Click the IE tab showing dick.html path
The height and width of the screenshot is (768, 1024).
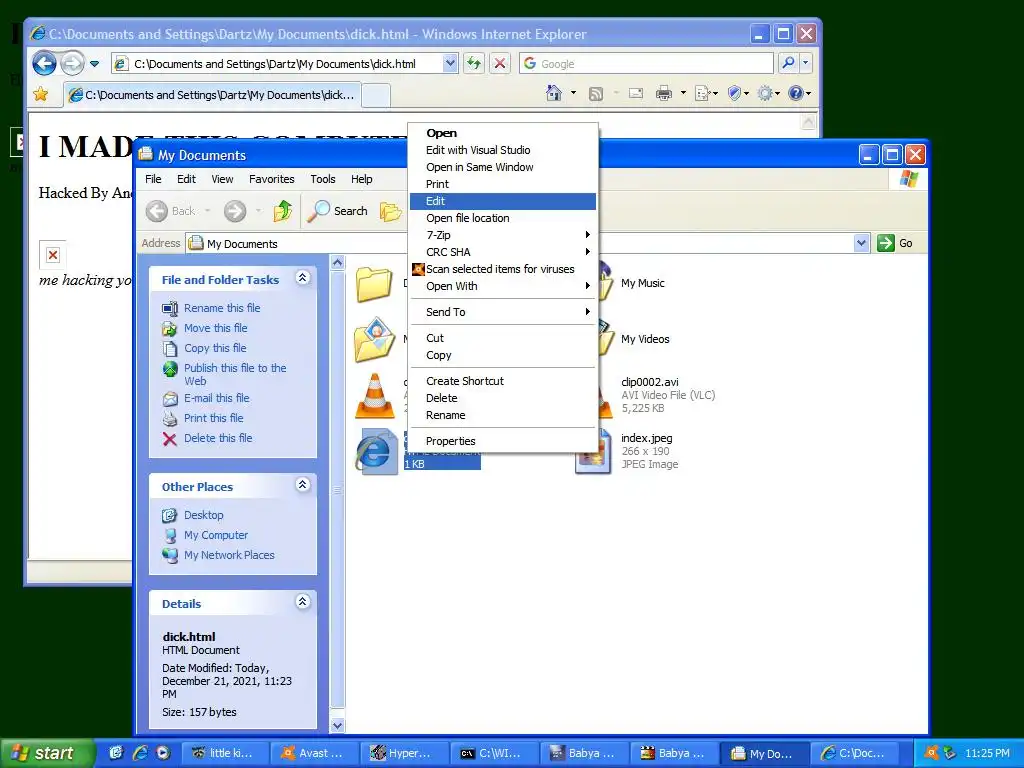click(x=212, y=95)
